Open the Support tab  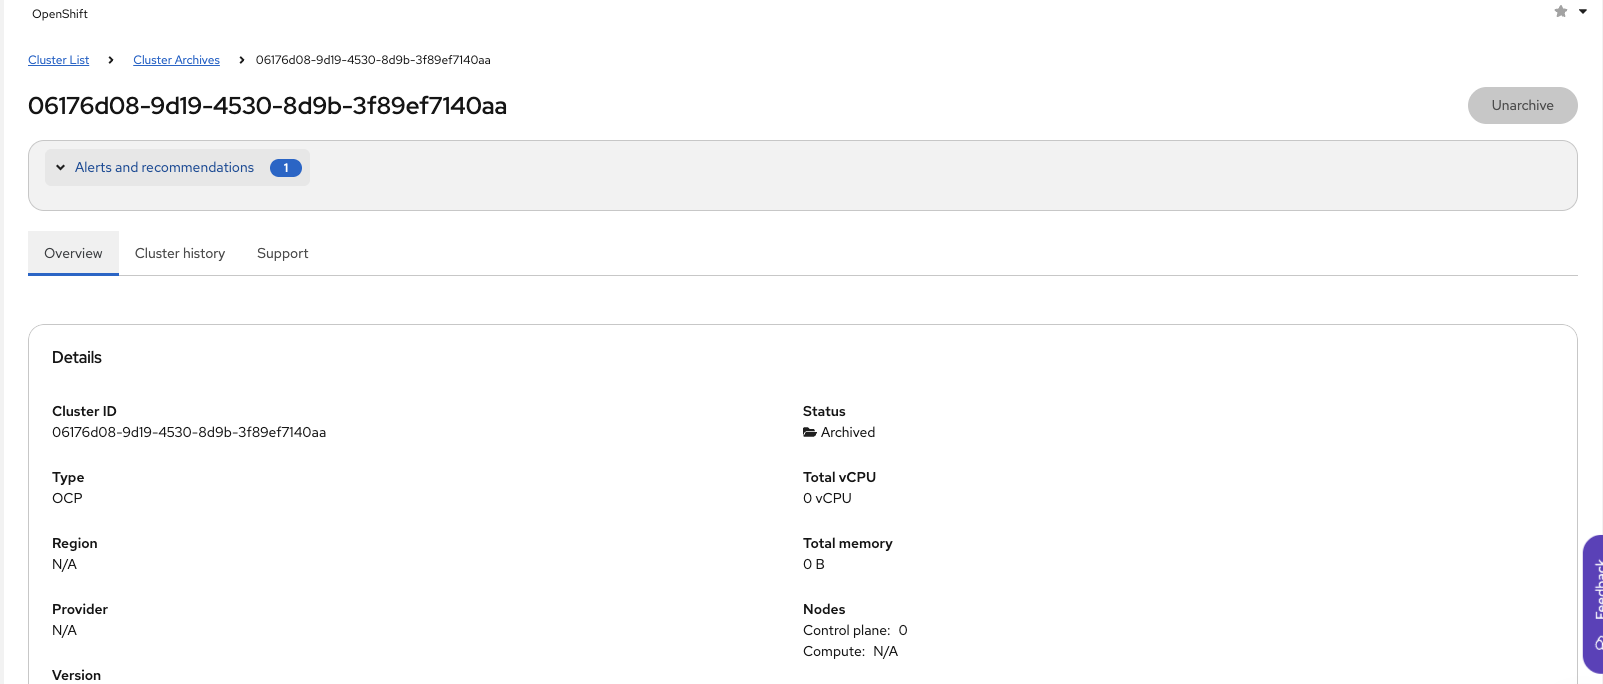(282, 254)
